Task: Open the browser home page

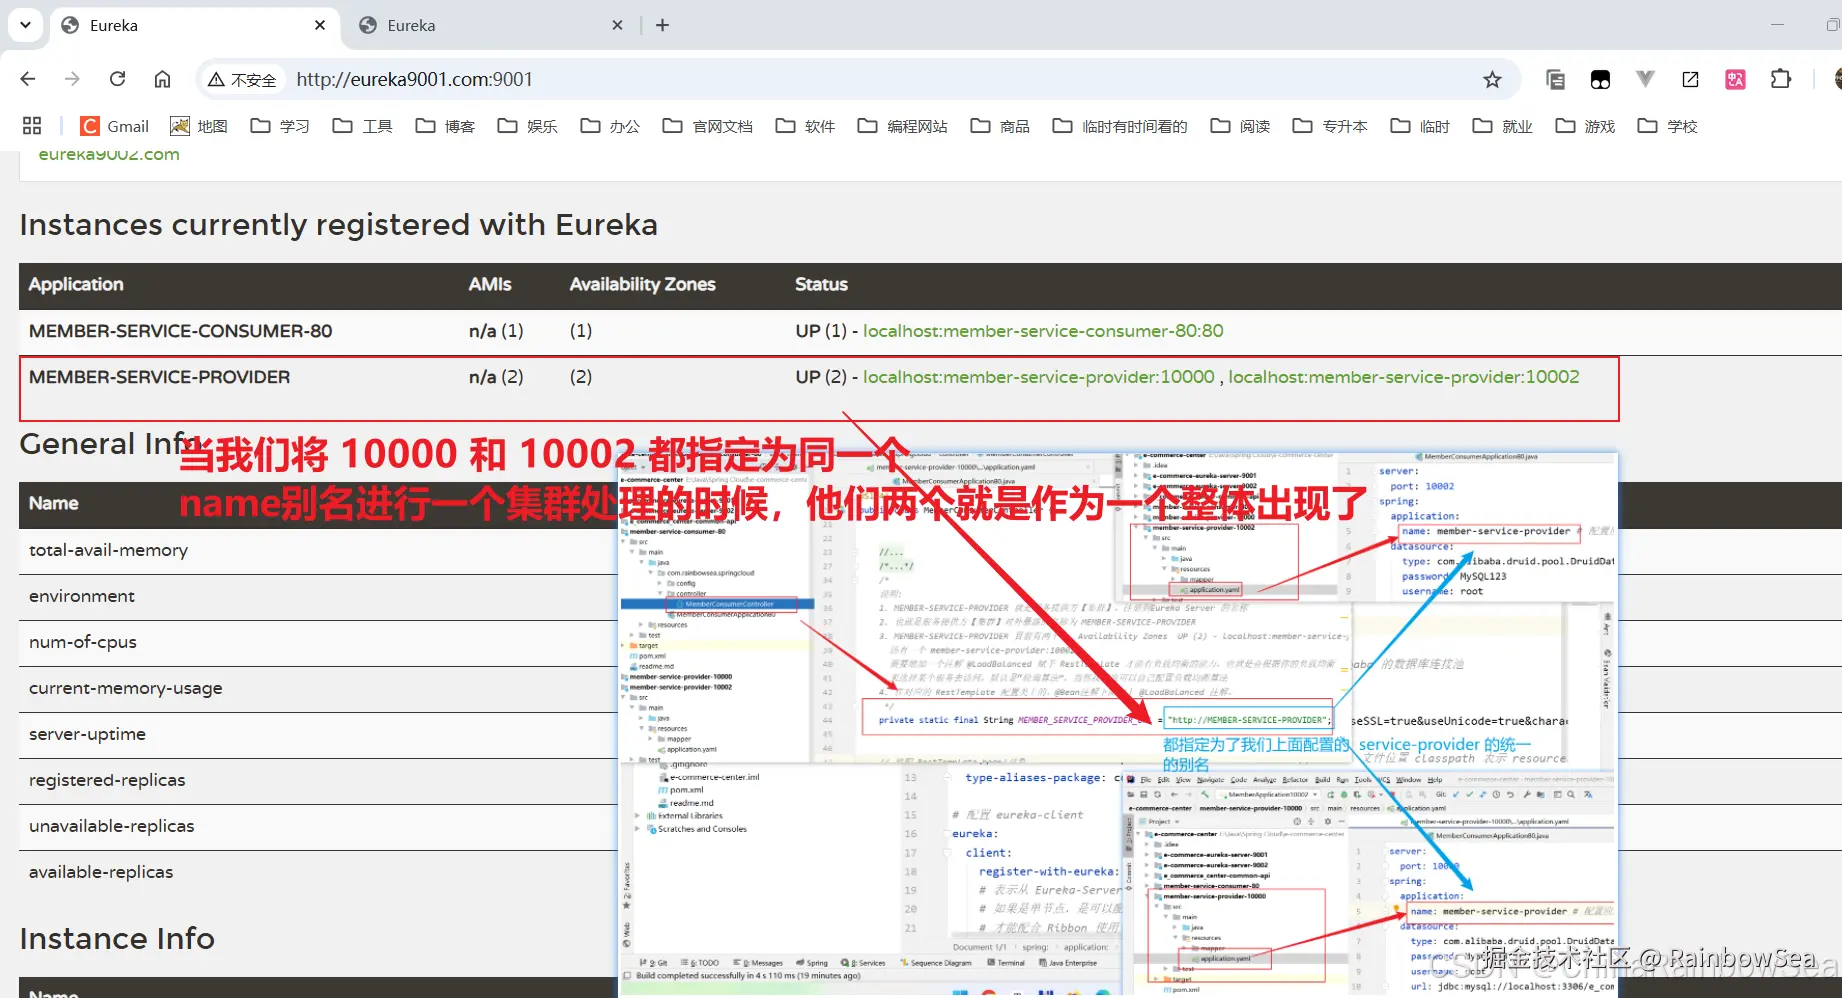Action: pos(162,79)
